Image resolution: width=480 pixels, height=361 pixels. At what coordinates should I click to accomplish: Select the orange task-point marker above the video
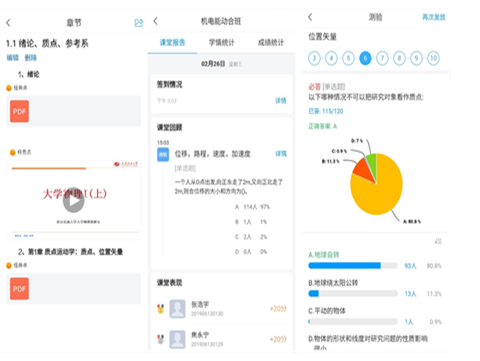[x=13, y=152]
